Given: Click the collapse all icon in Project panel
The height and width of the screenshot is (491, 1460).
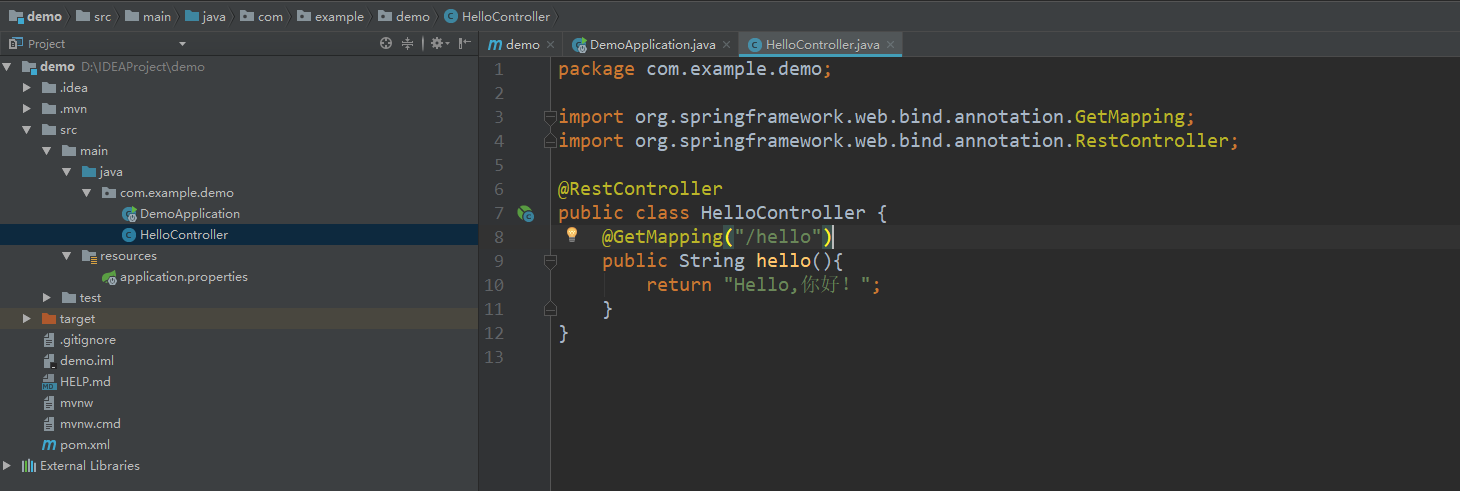Looking at the screenshot, I should 407,44.
